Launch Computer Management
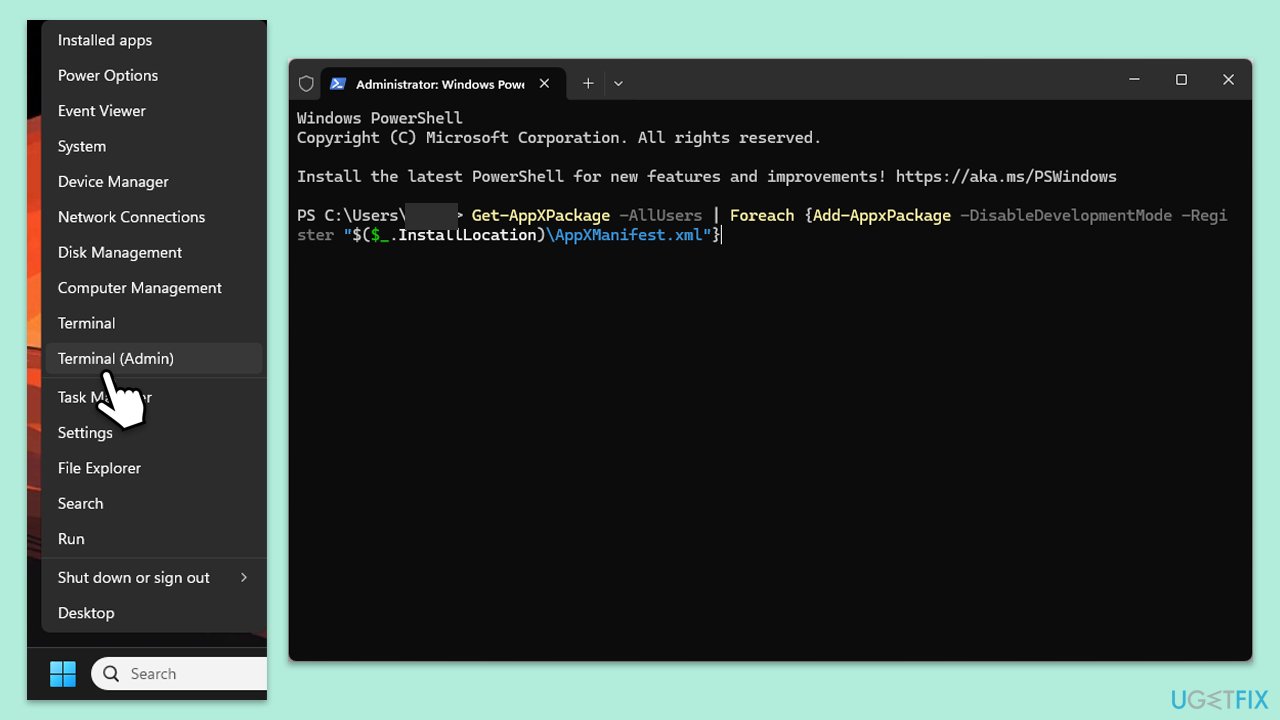The width and height of the screenshot is (1280, 720). (154, 288)
